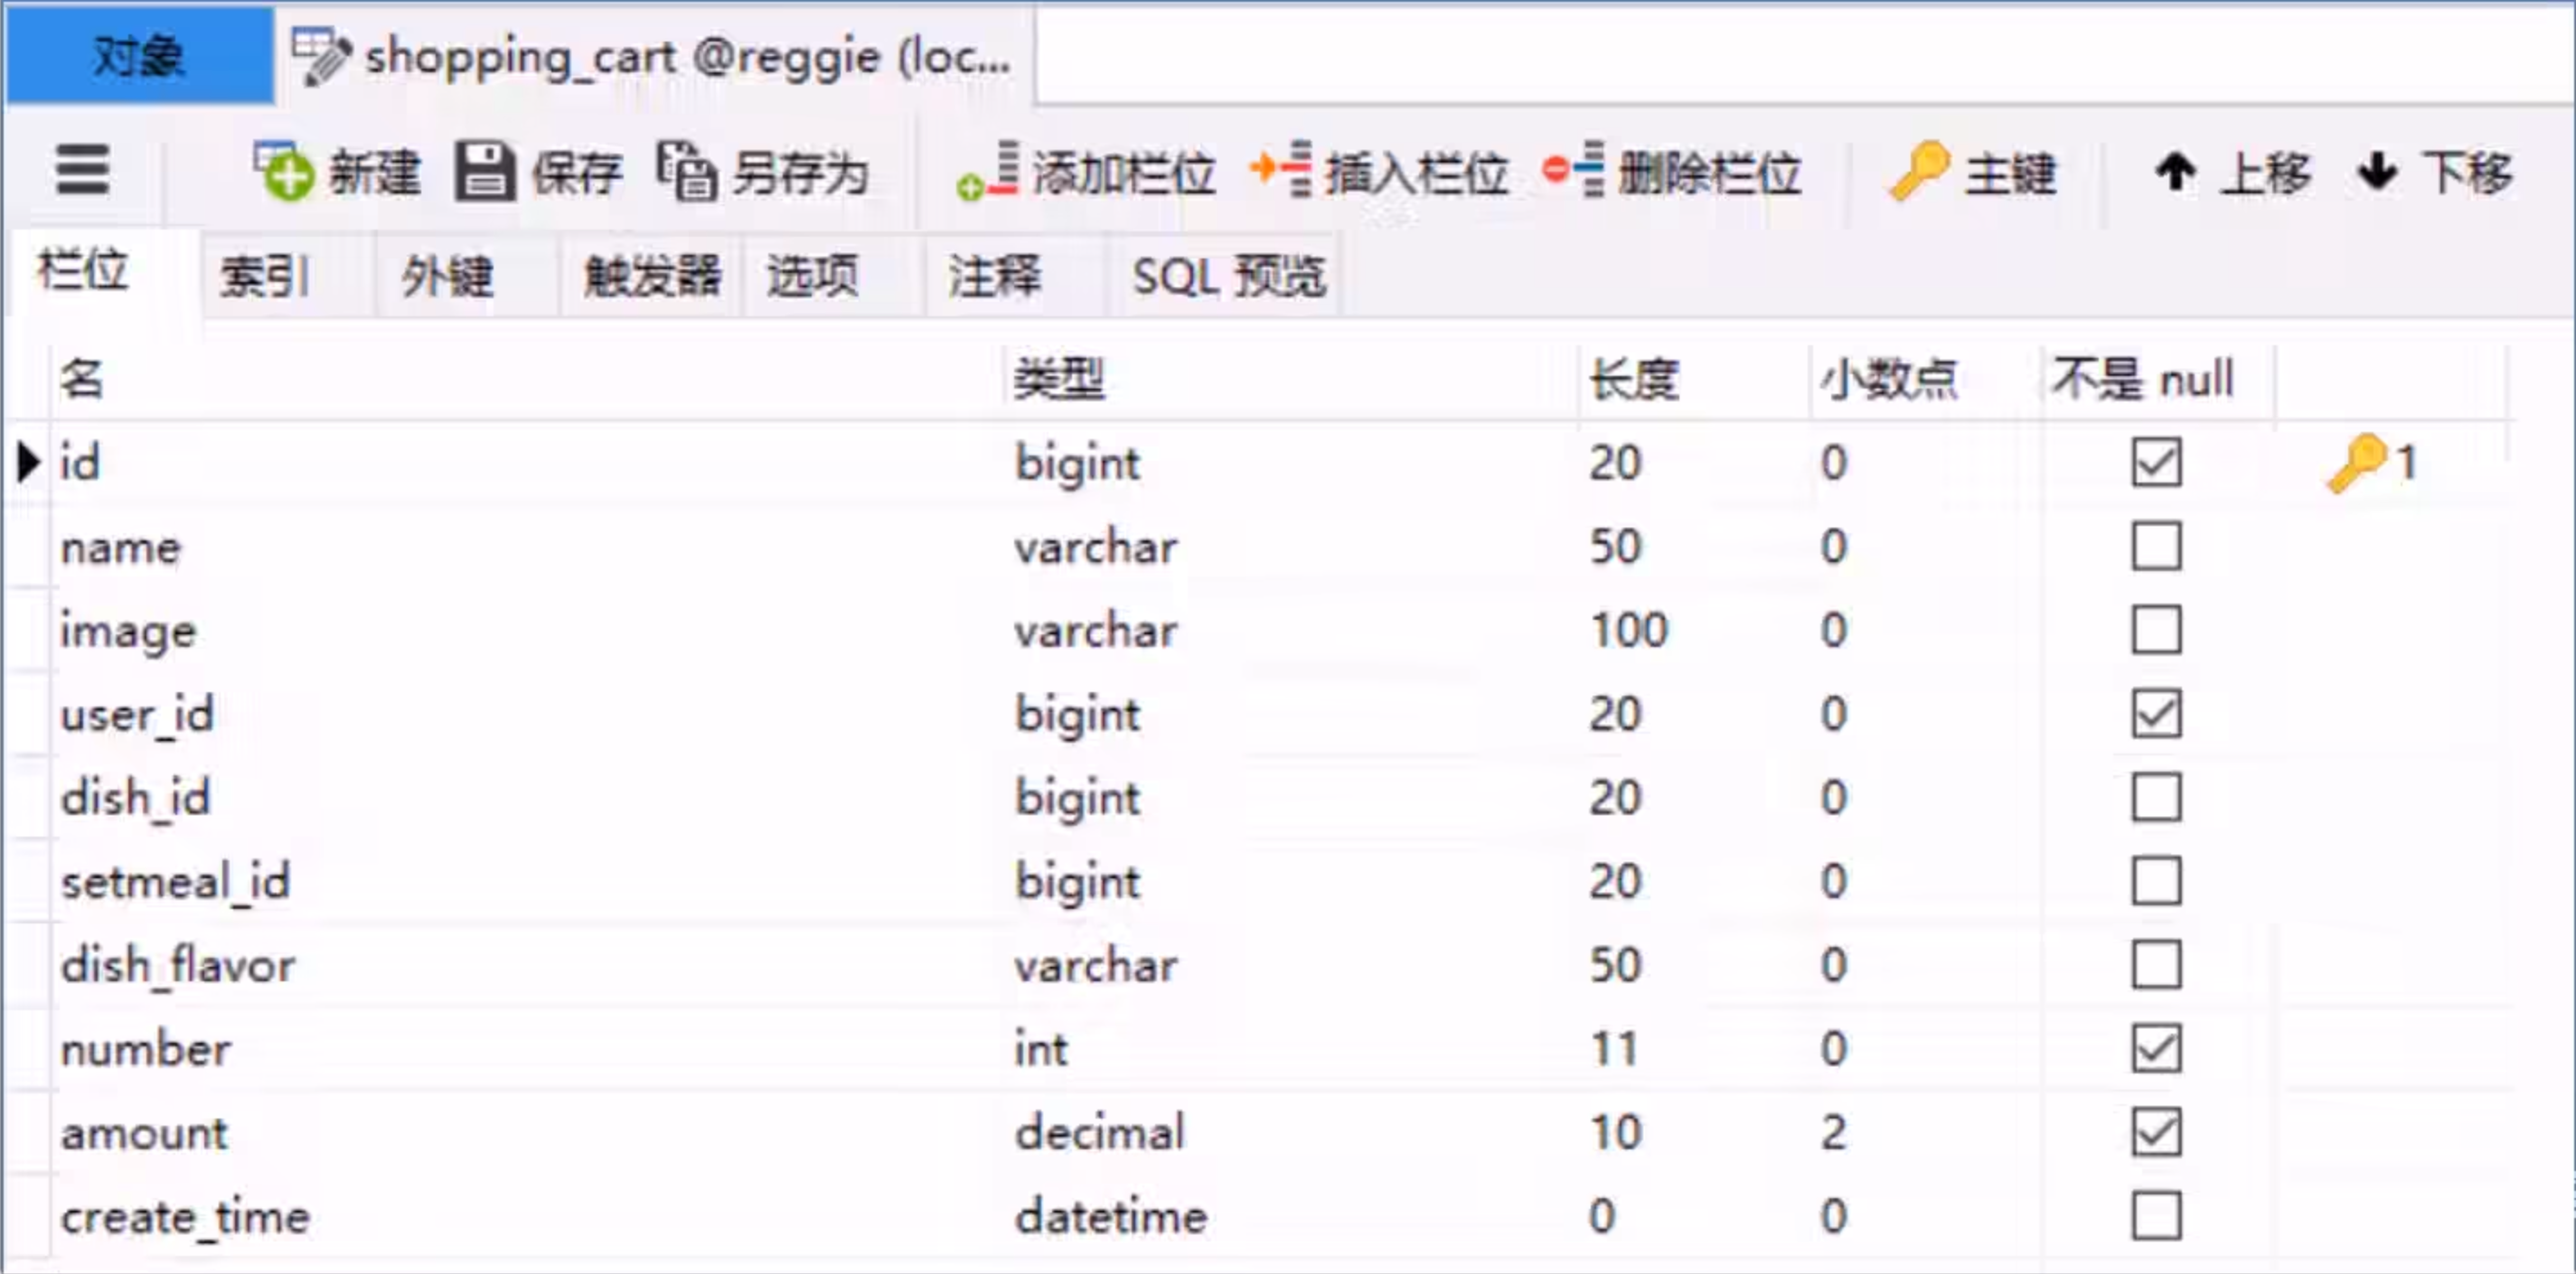Uncheck the not-null checkbox for number
This screenshot has height=1274, width=2576.
click(x=2156, y=1049)
